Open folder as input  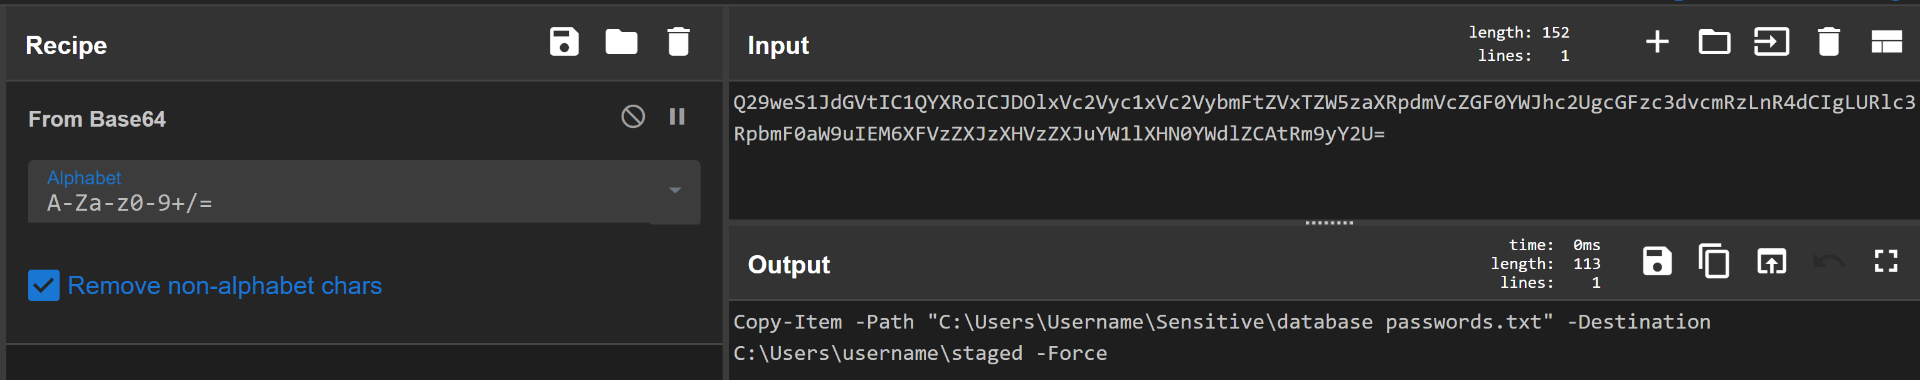click(1714, 42)
